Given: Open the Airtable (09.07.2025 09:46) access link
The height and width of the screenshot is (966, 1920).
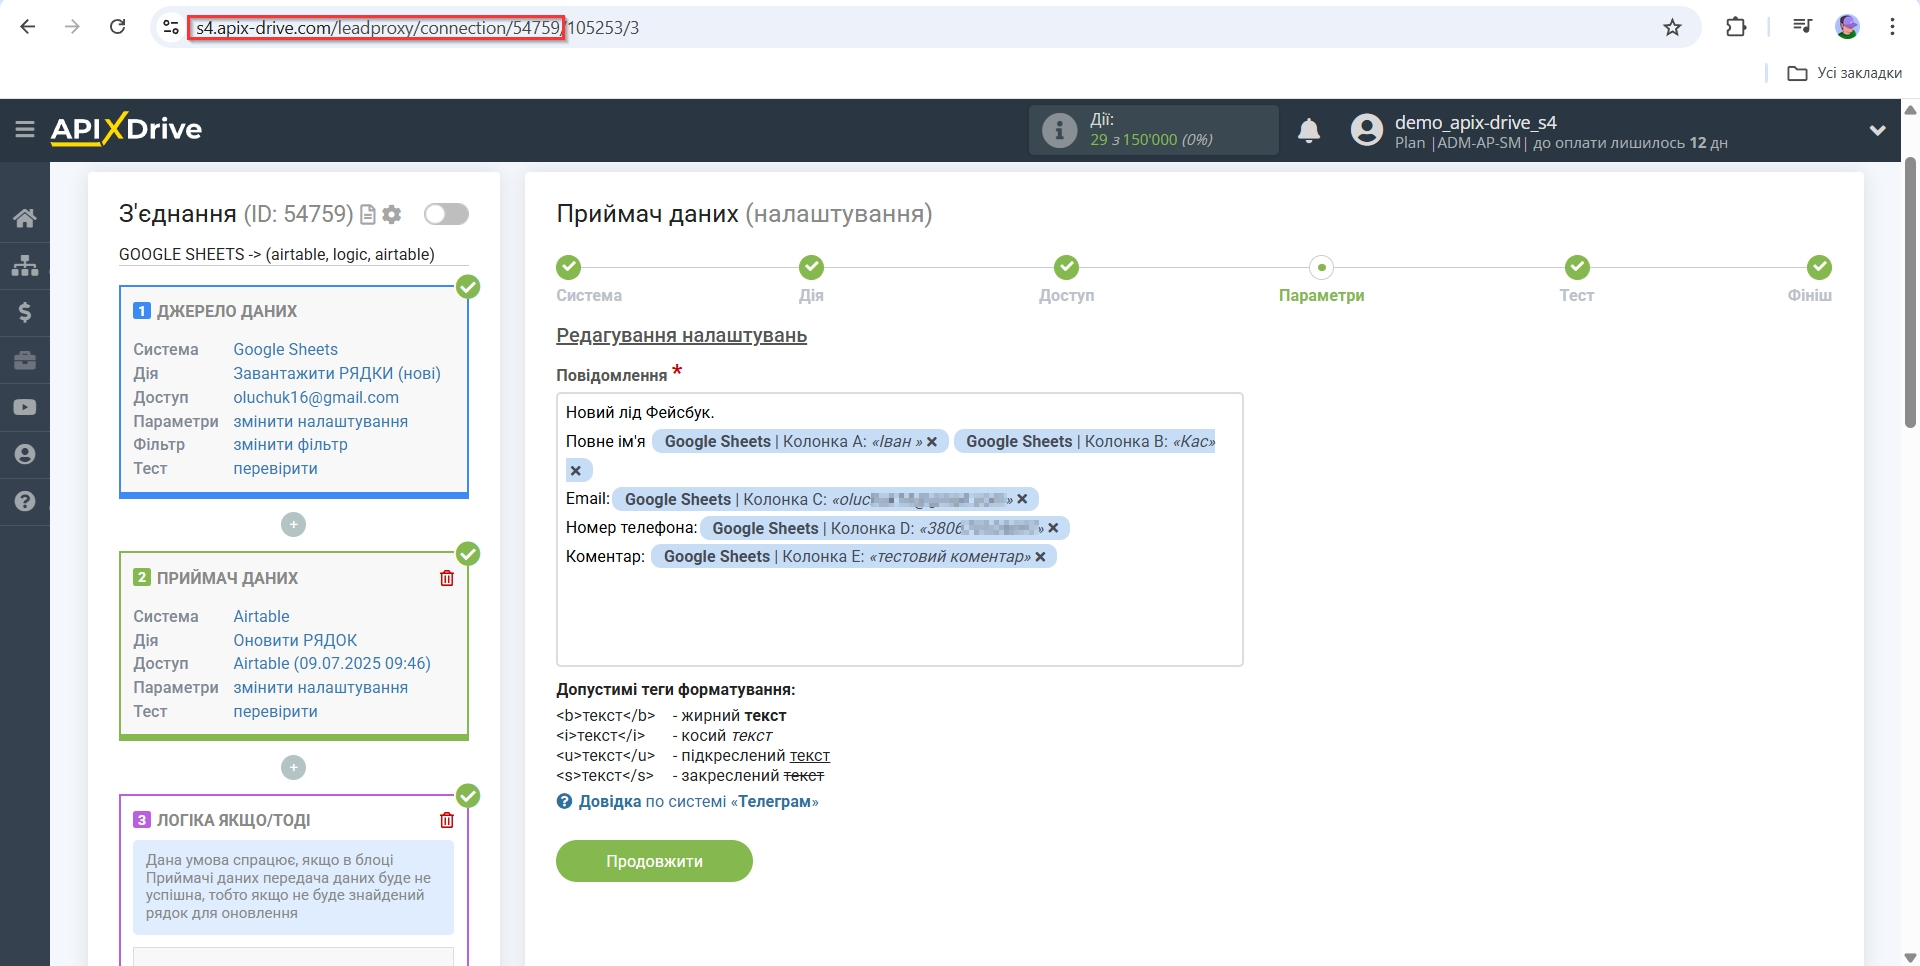Looking at the screenshot, I should tap(332, 663).
